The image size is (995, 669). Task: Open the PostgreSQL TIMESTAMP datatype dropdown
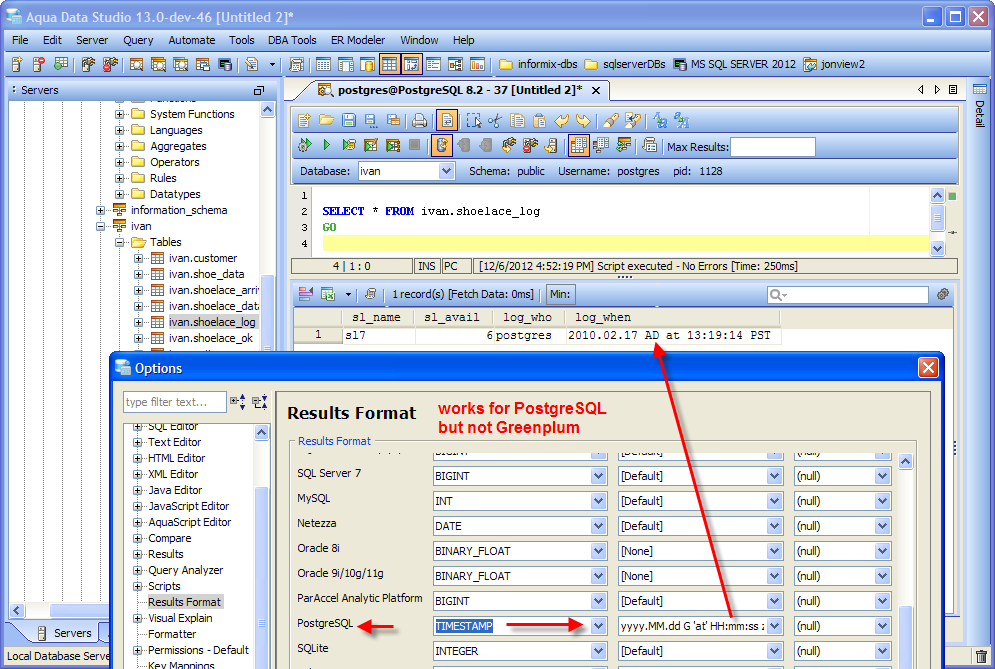(x=598, y=626)
